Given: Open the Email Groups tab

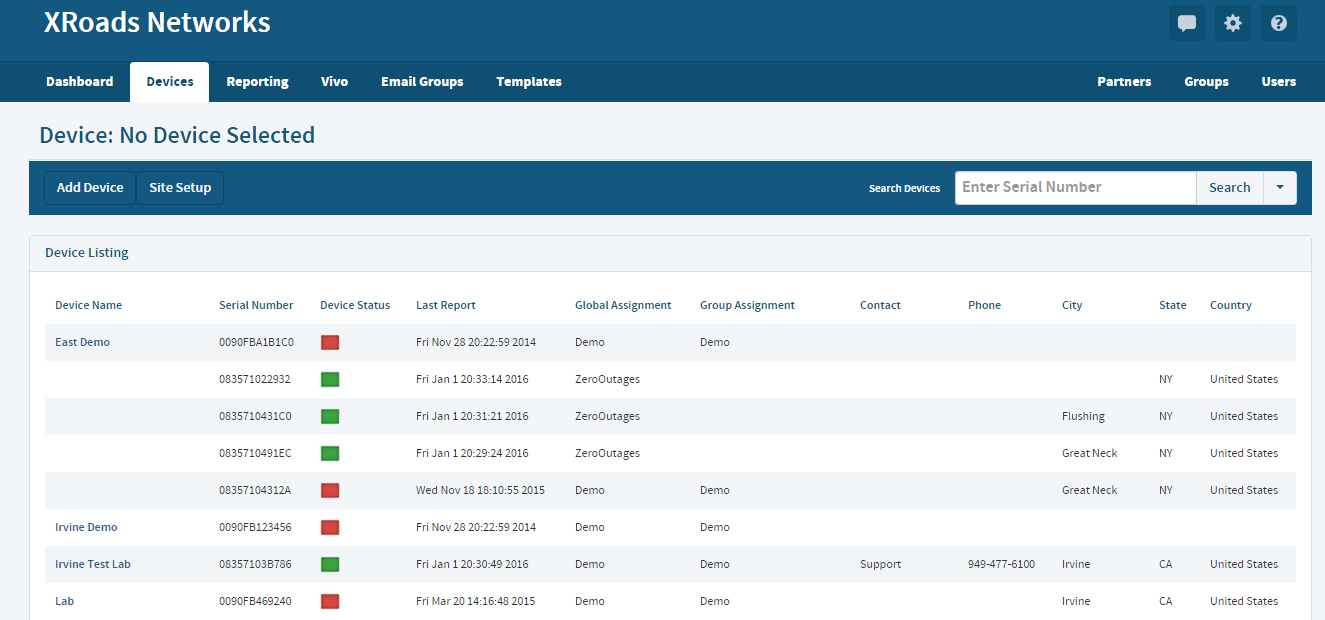Looking at the screenshot, I should 422,82.
